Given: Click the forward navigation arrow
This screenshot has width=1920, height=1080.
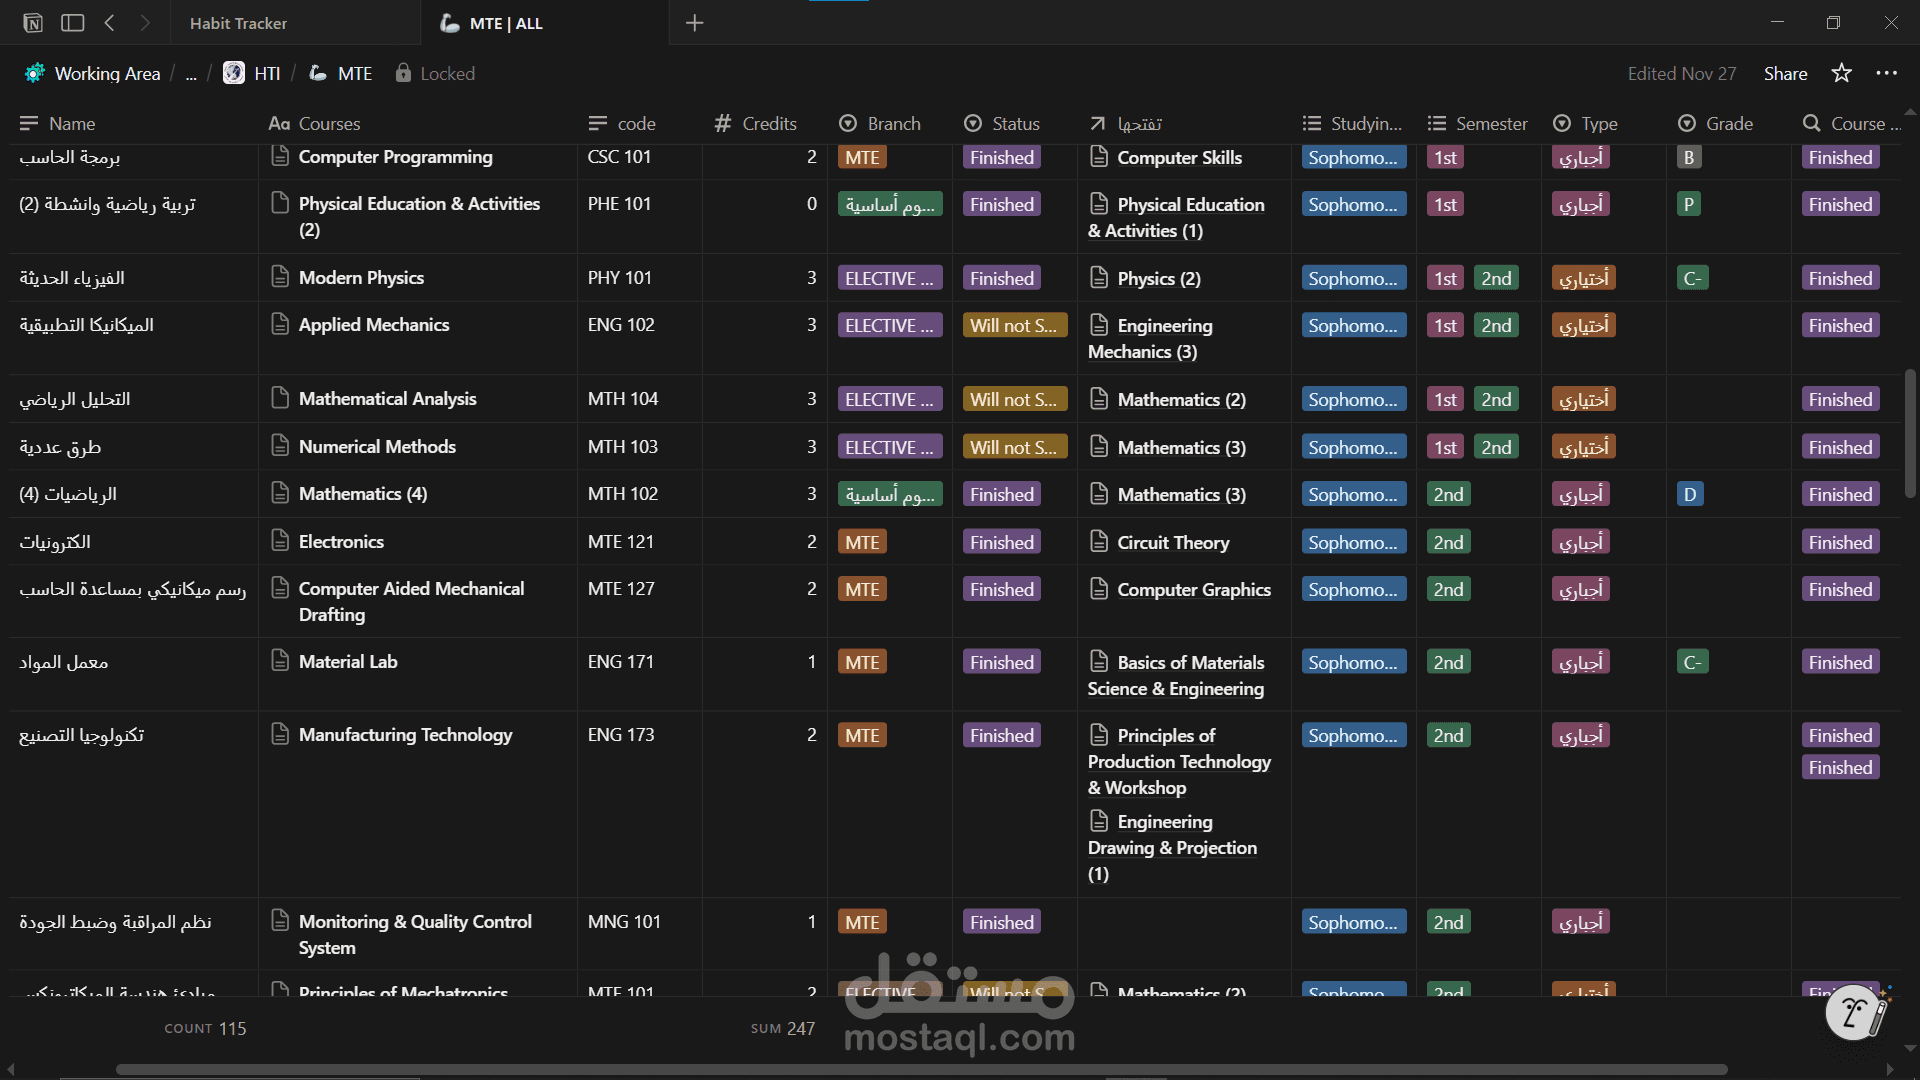Looking at the screenshot, I should tap(146, 22).
